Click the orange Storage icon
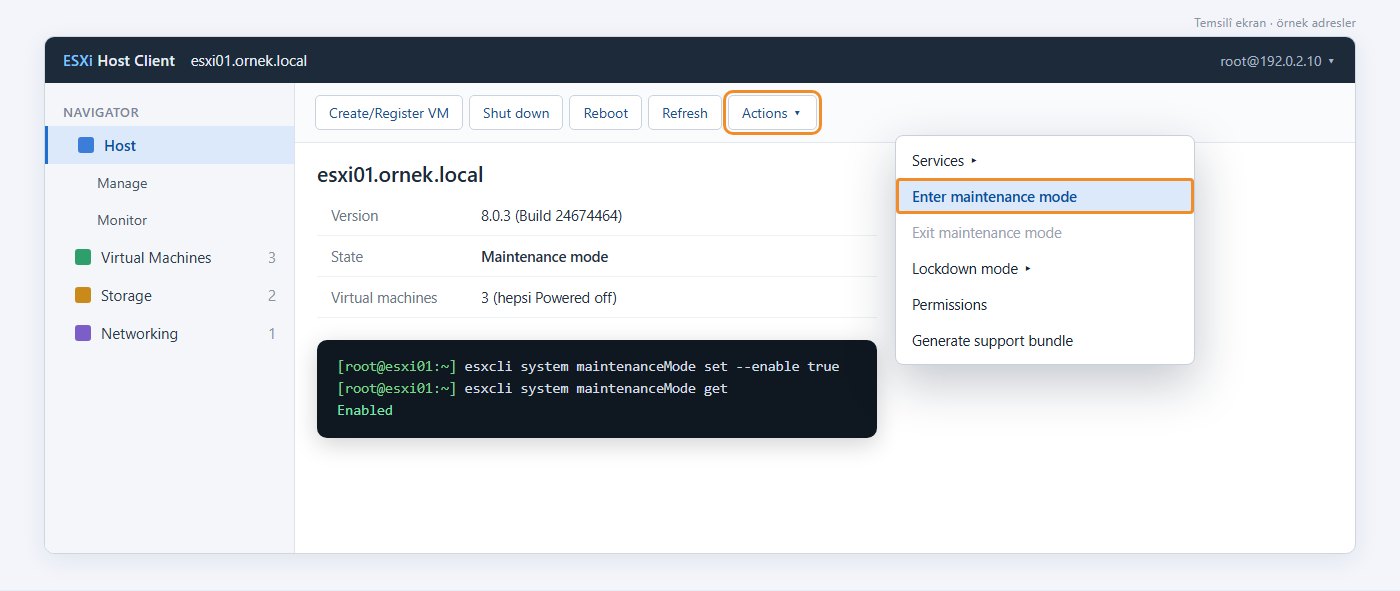 83,295
